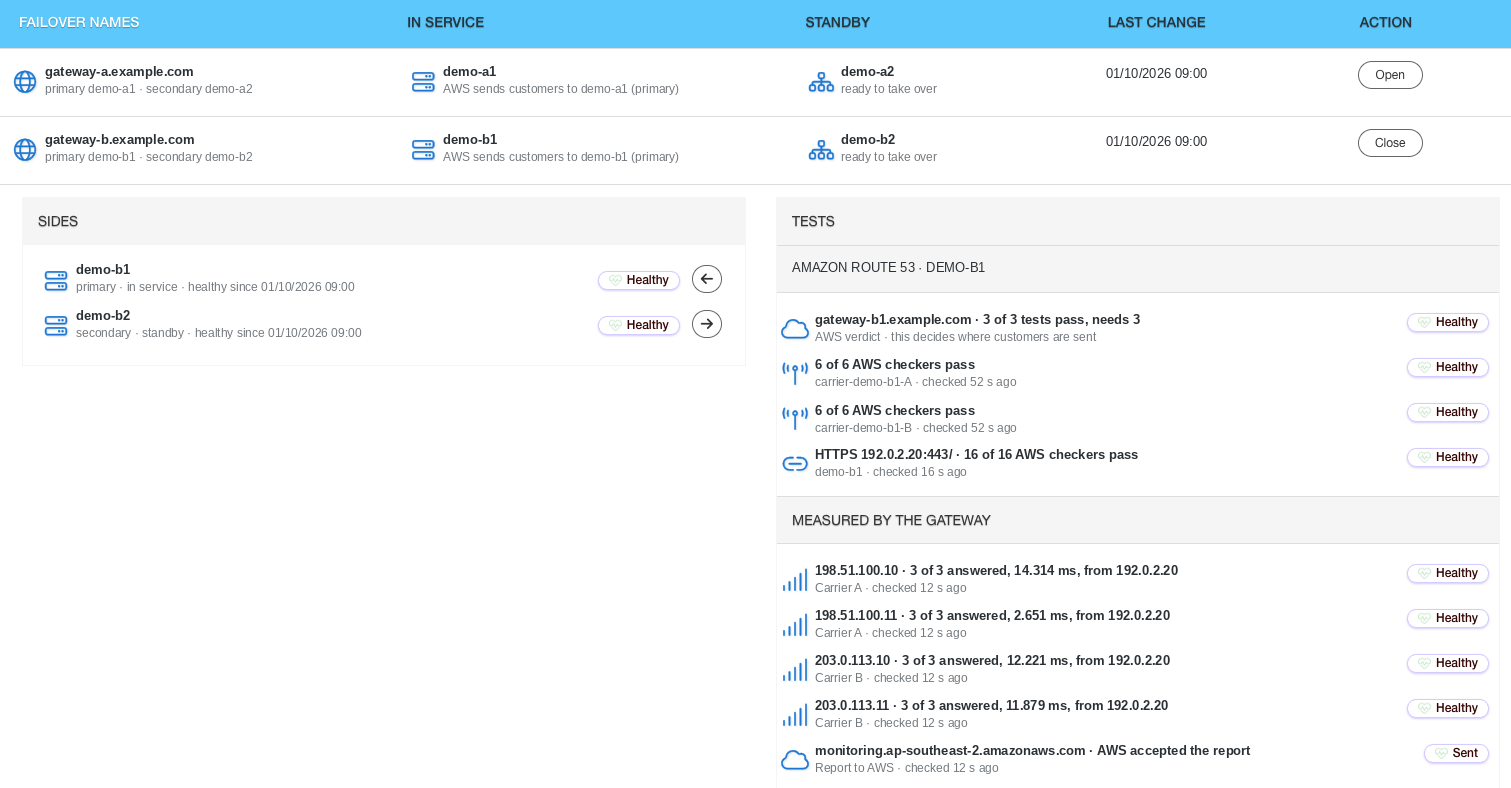
Task: Click the AMAZON ROUTE 53 · DEMO-B1 section heading
Action: (x=1138, y=268)
